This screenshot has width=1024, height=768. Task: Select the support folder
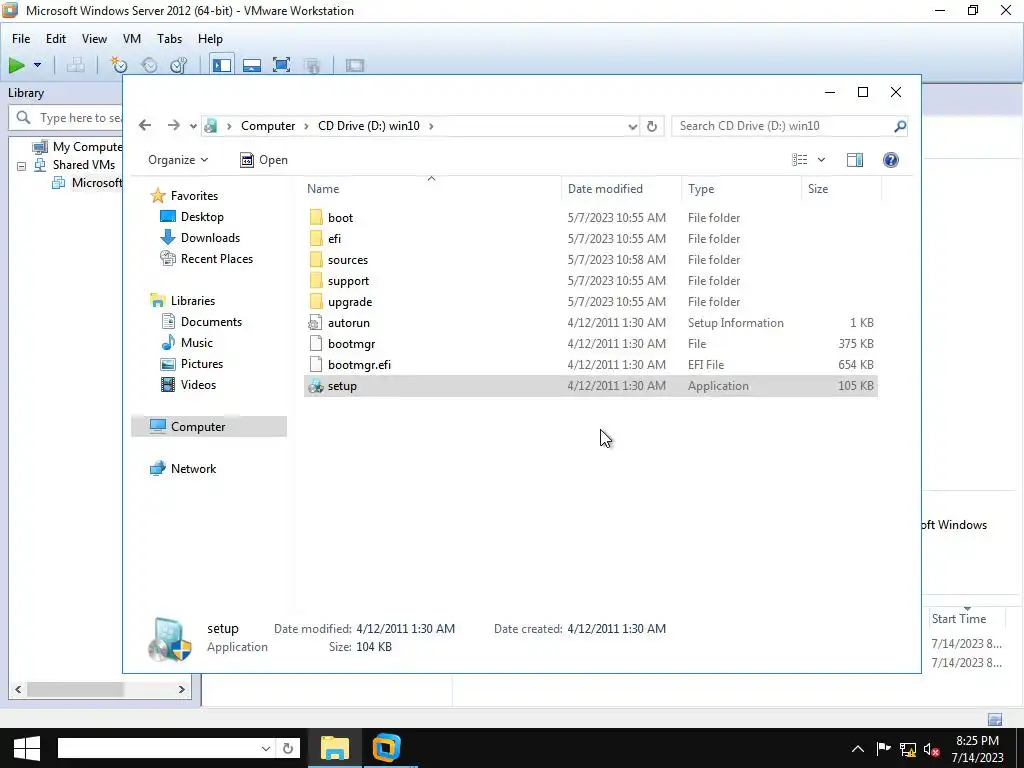point(590,281)
